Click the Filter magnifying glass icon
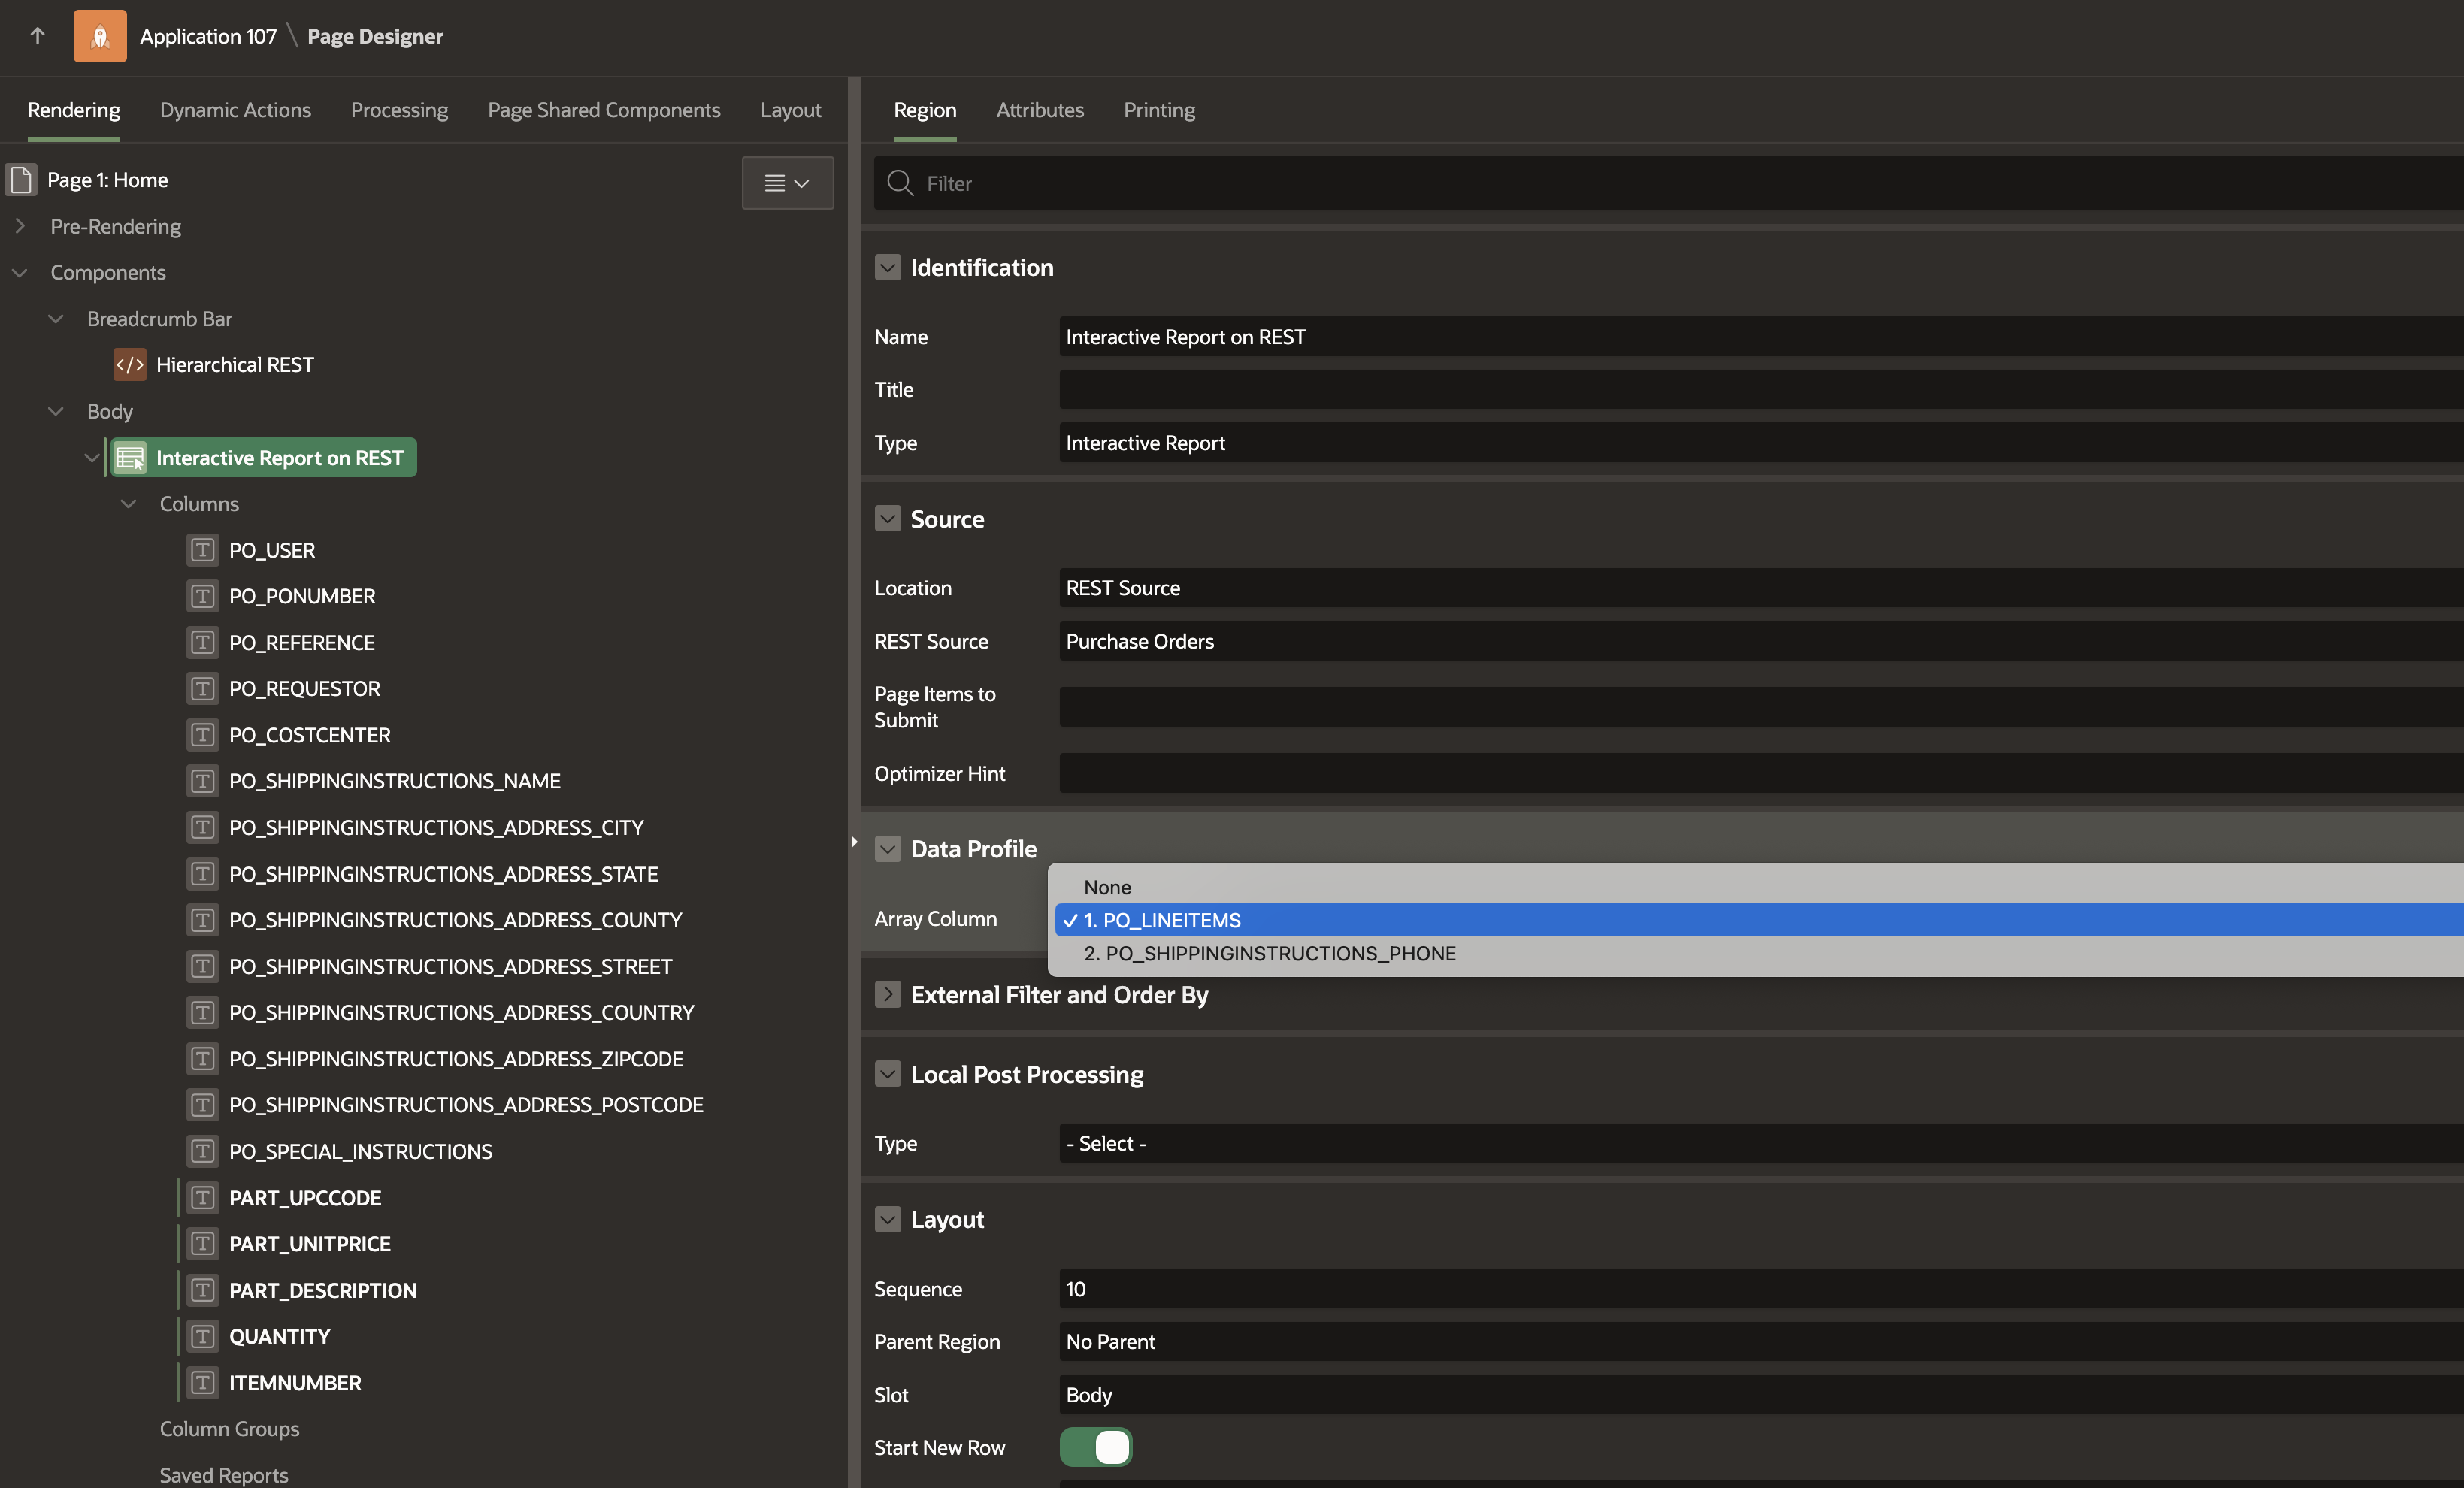 [900, 183]
